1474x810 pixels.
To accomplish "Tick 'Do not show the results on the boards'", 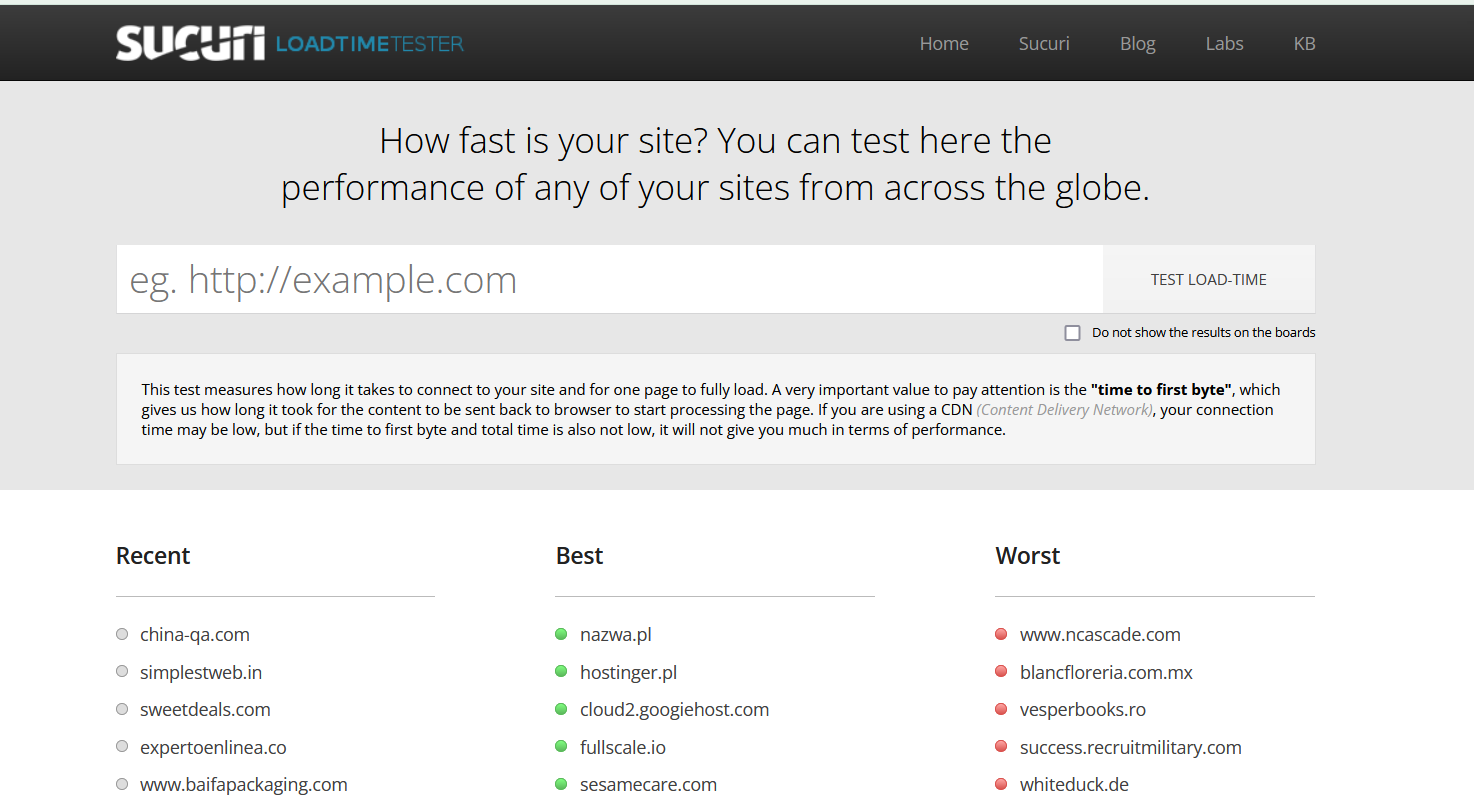I will pos(1073,333).
